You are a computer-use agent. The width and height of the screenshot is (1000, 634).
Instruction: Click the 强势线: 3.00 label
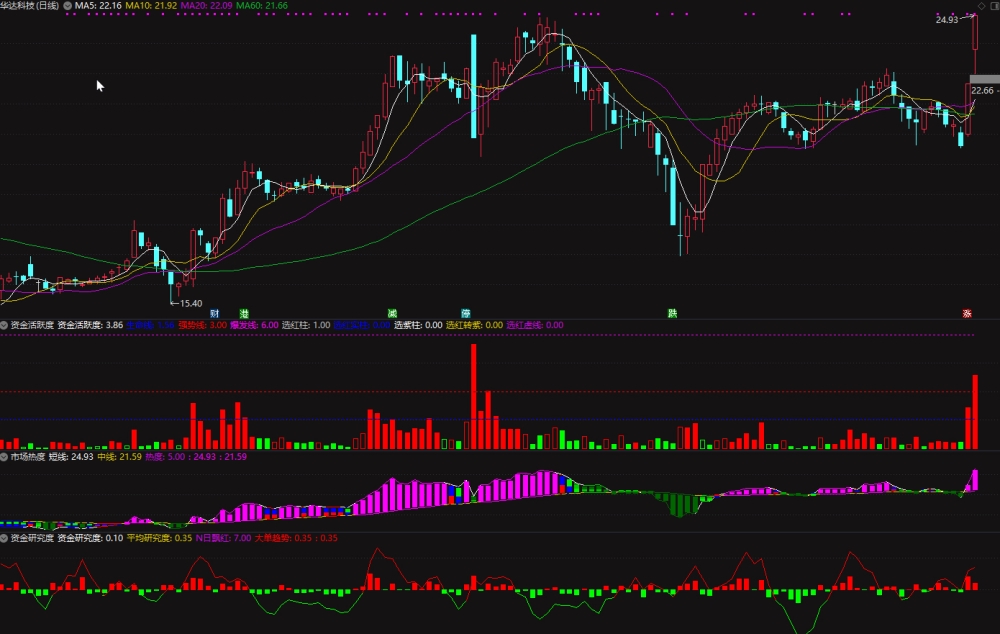click(x=202, y=325)
